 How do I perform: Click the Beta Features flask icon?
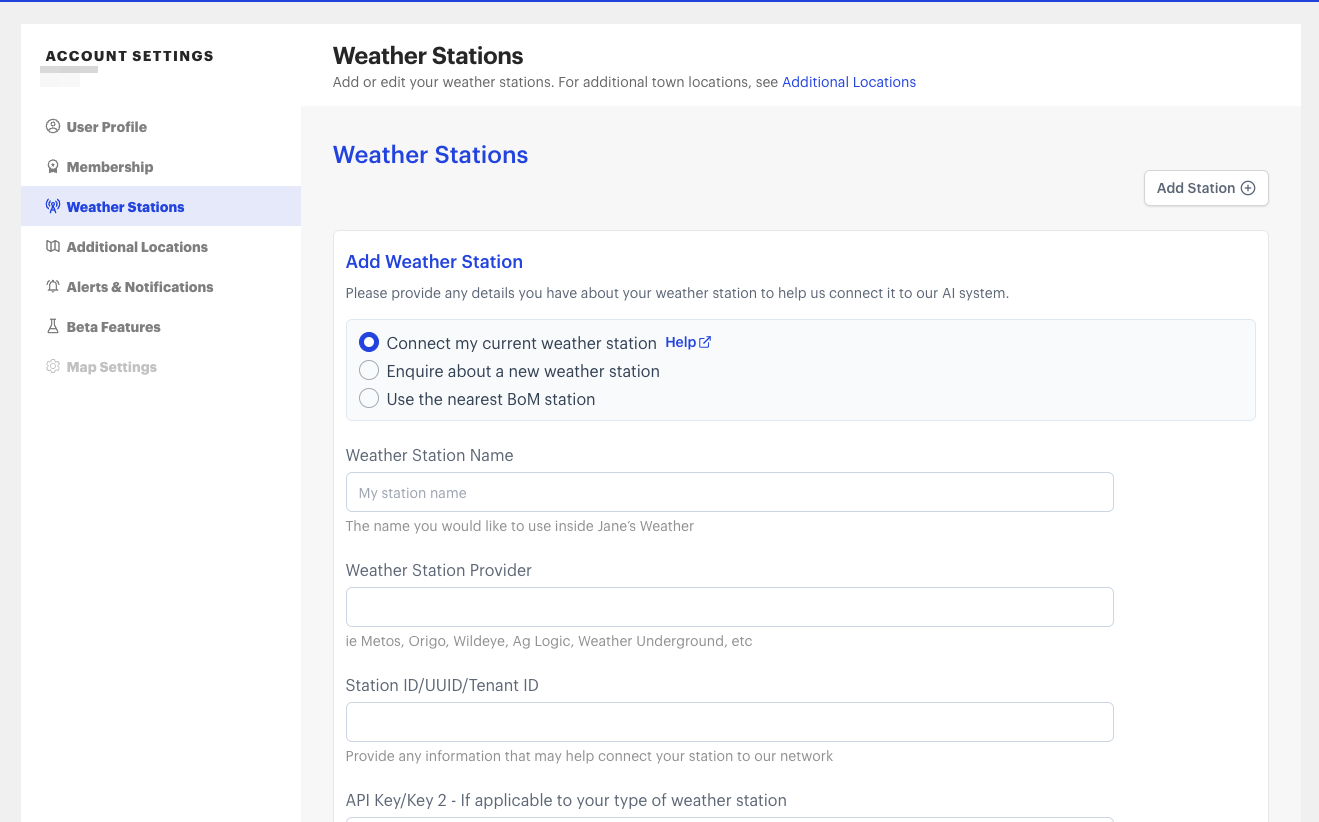click(53, 327)
